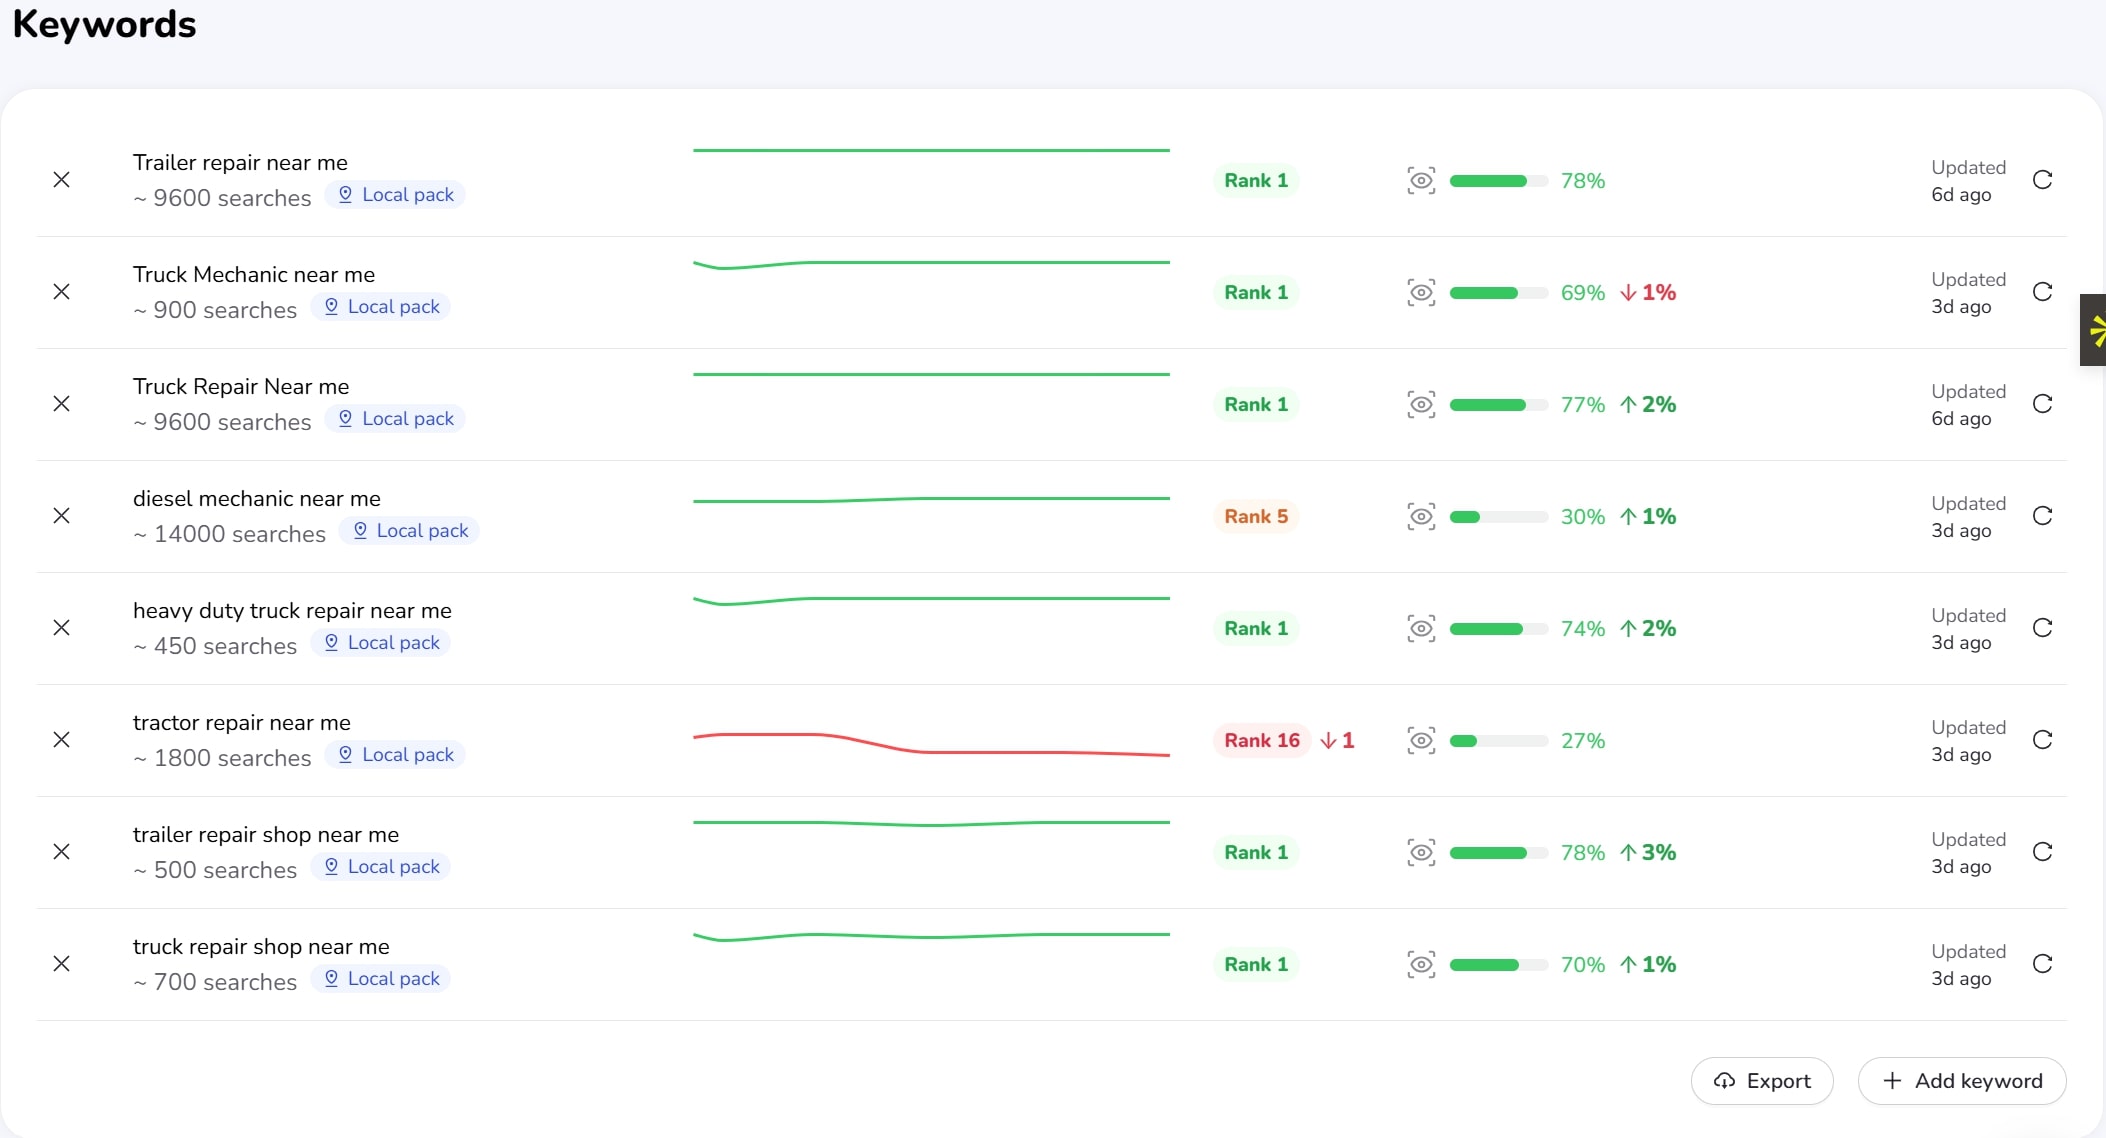The image size is (2106, 1138).
Task: Toggle visibility eye icon on 'tractor repair near me'
Action: (x=1421, y=740)
